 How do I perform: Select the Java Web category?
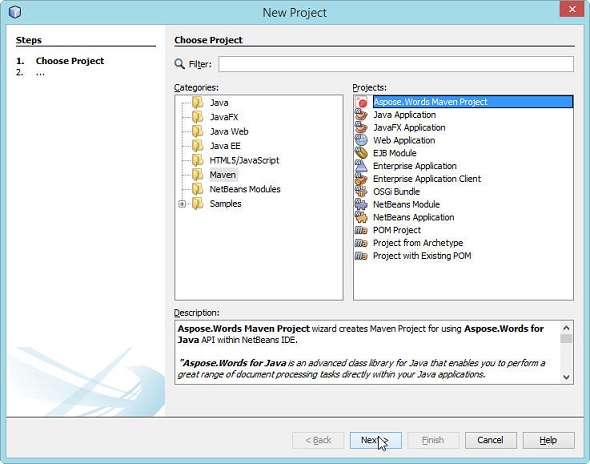pos(229,131)
